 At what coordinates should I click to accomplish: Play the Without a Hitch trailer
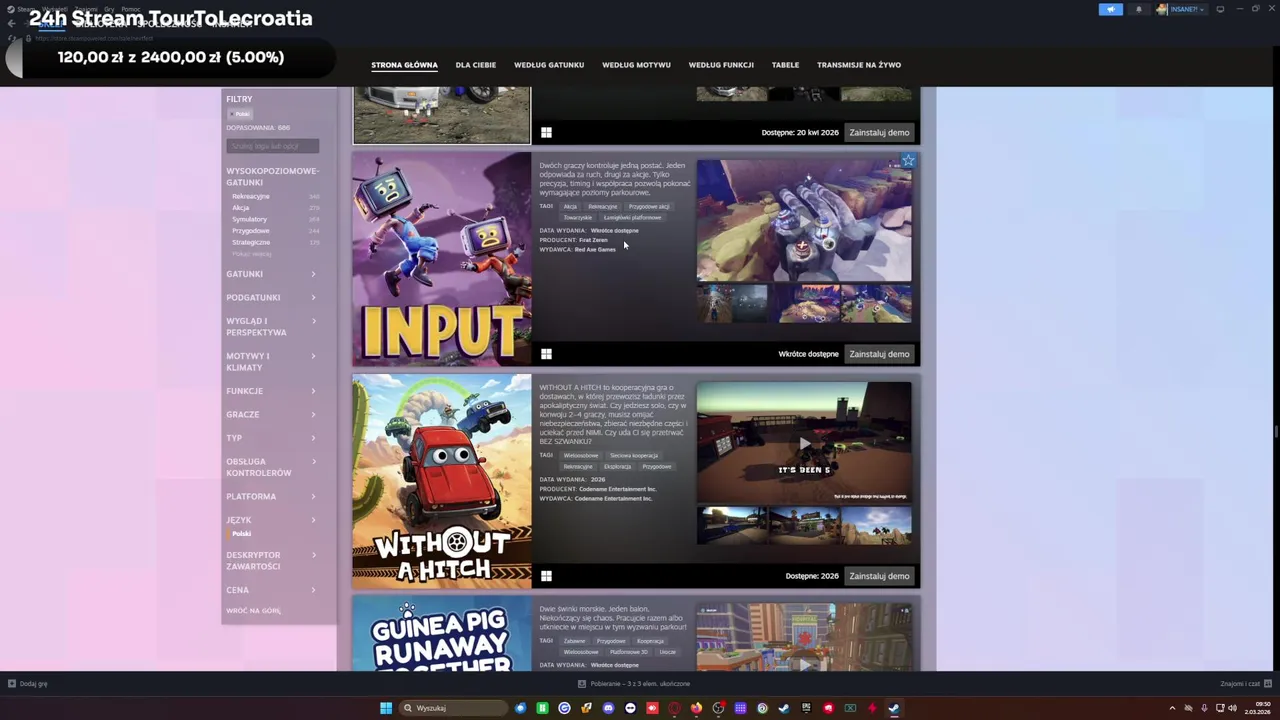pos(804,443)
